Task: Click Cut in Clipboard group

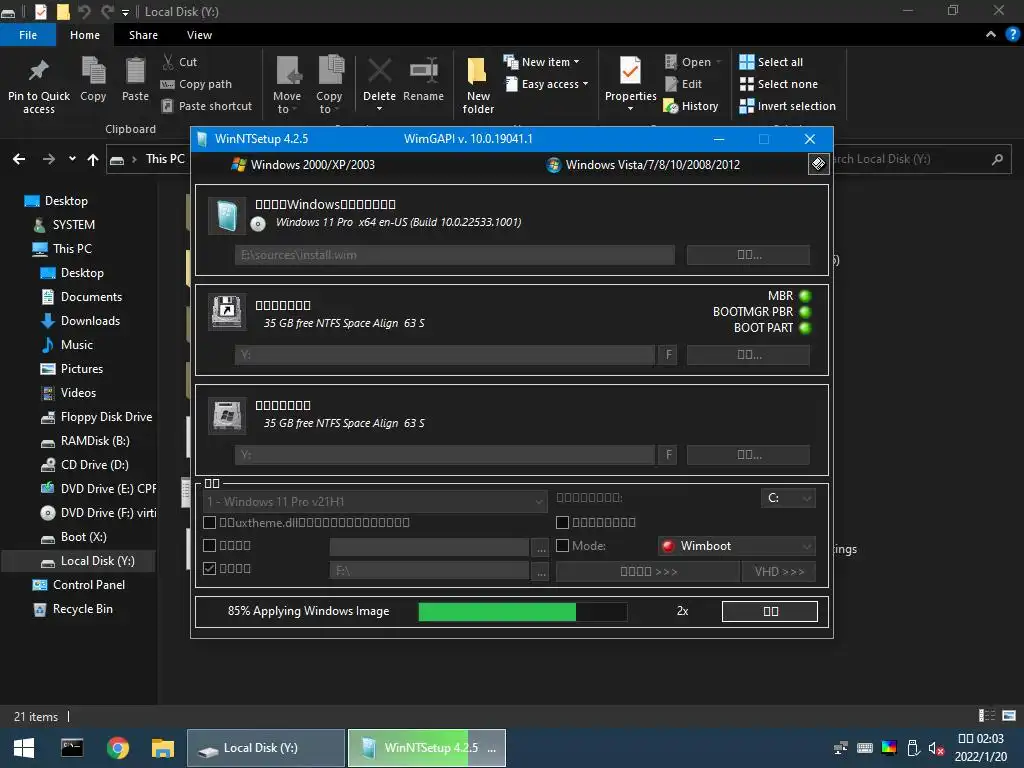Action: click(179, 62)
